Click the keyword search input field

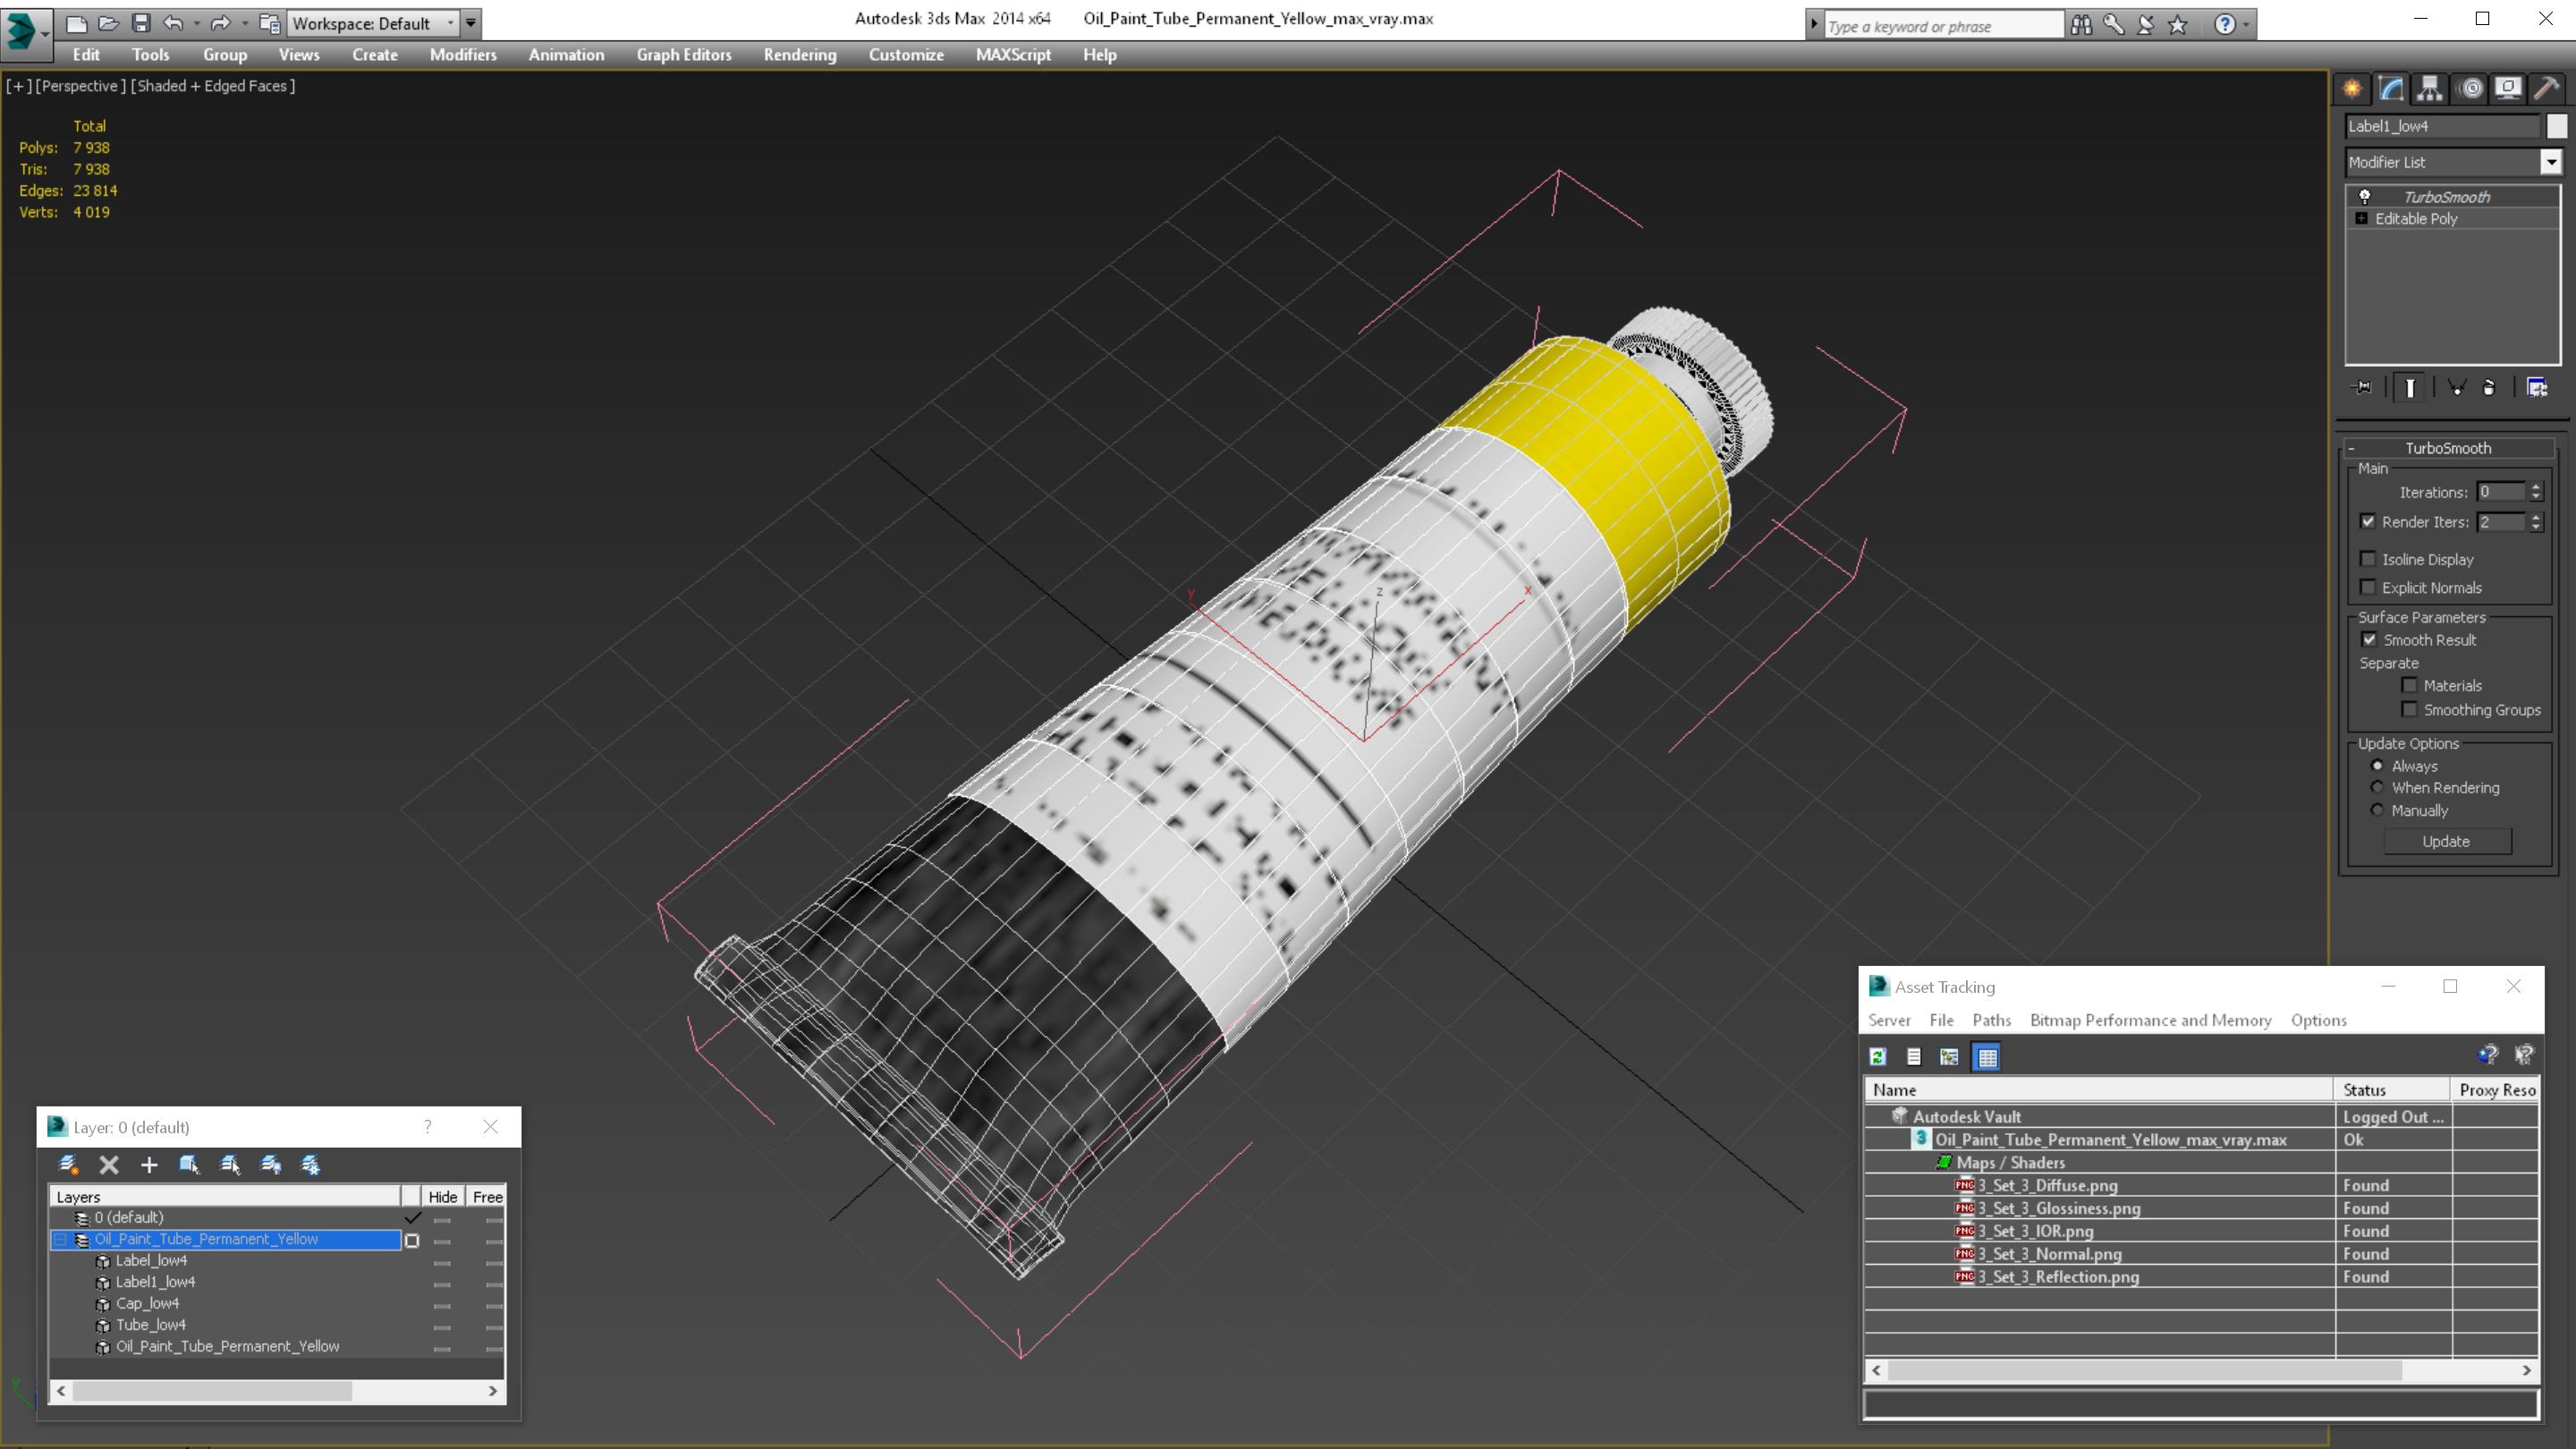click(1944, 26)
